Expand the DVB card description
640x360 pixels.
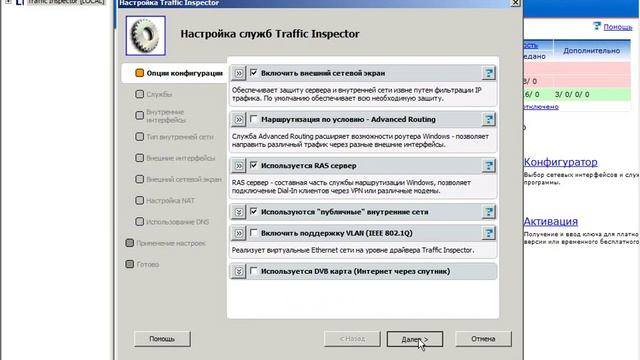[x=239, y=271]
